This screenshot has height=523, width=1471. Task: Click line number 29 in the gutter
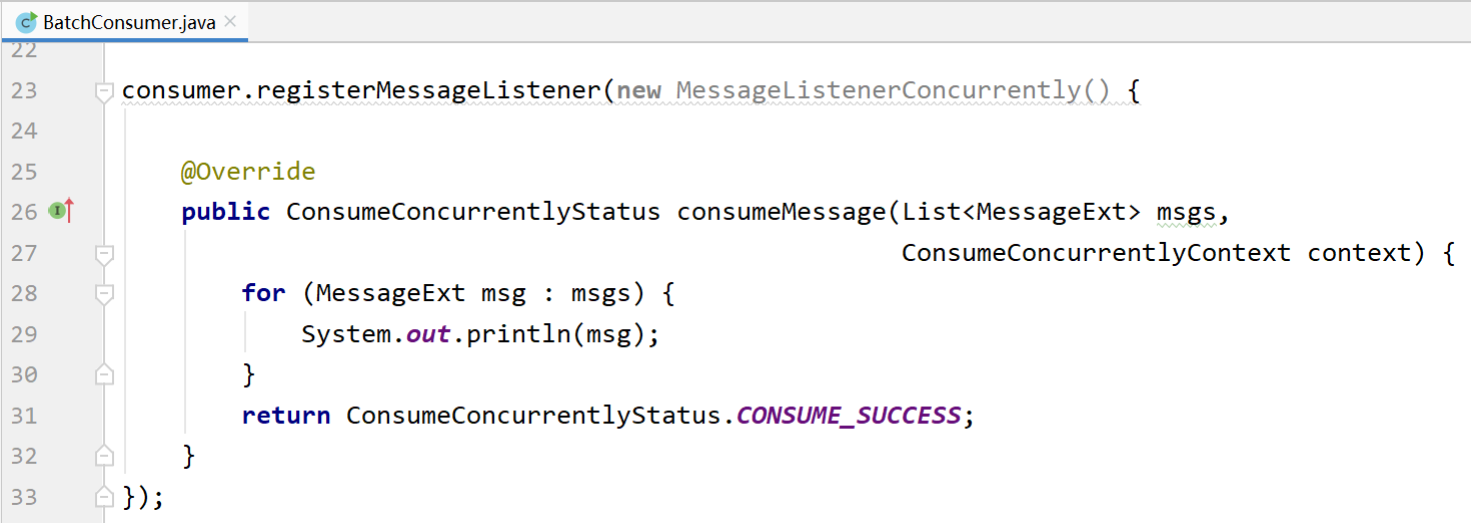coord(23,334)
